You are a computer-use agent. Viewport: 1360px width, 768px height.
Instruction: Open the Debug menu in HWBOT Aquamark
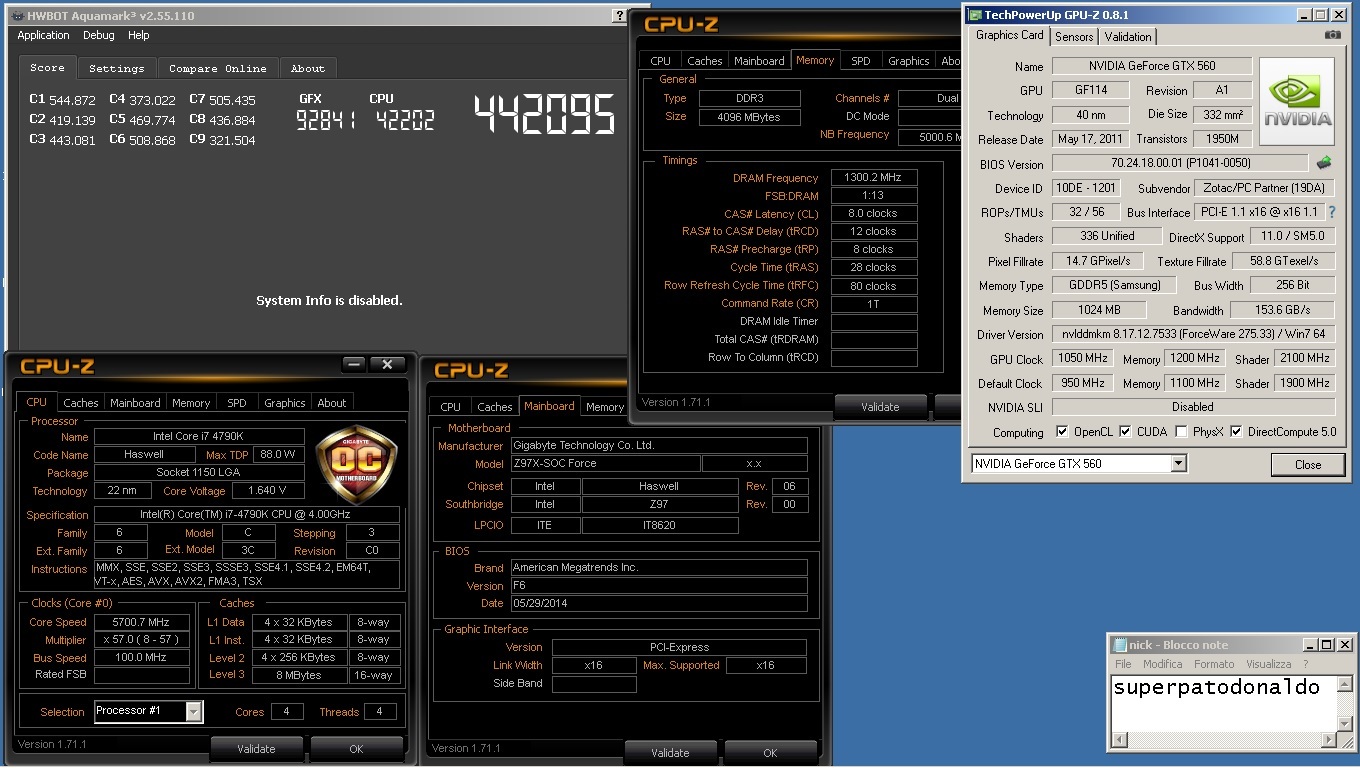pos(99,35)
